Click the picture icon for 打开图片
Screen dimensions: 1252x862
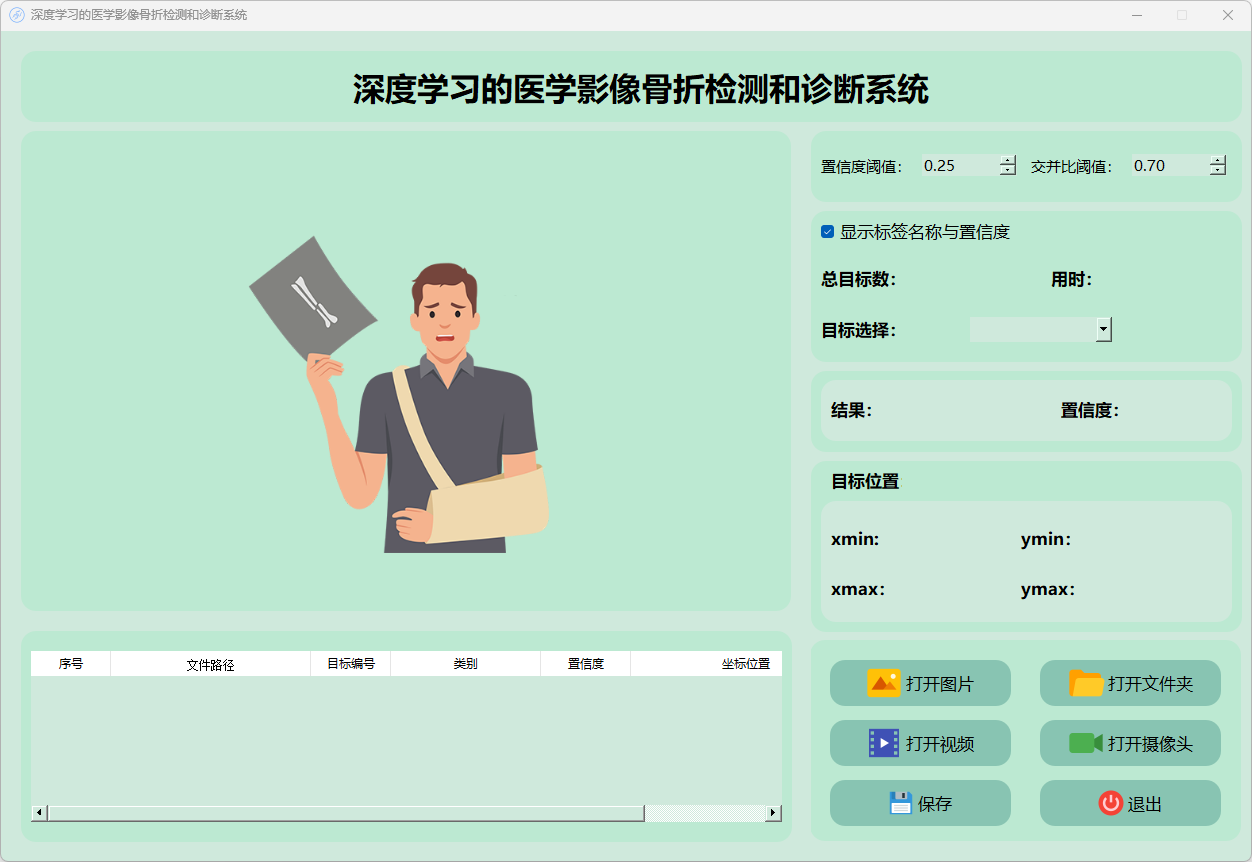pyautogui.click(x=884, y=684)
